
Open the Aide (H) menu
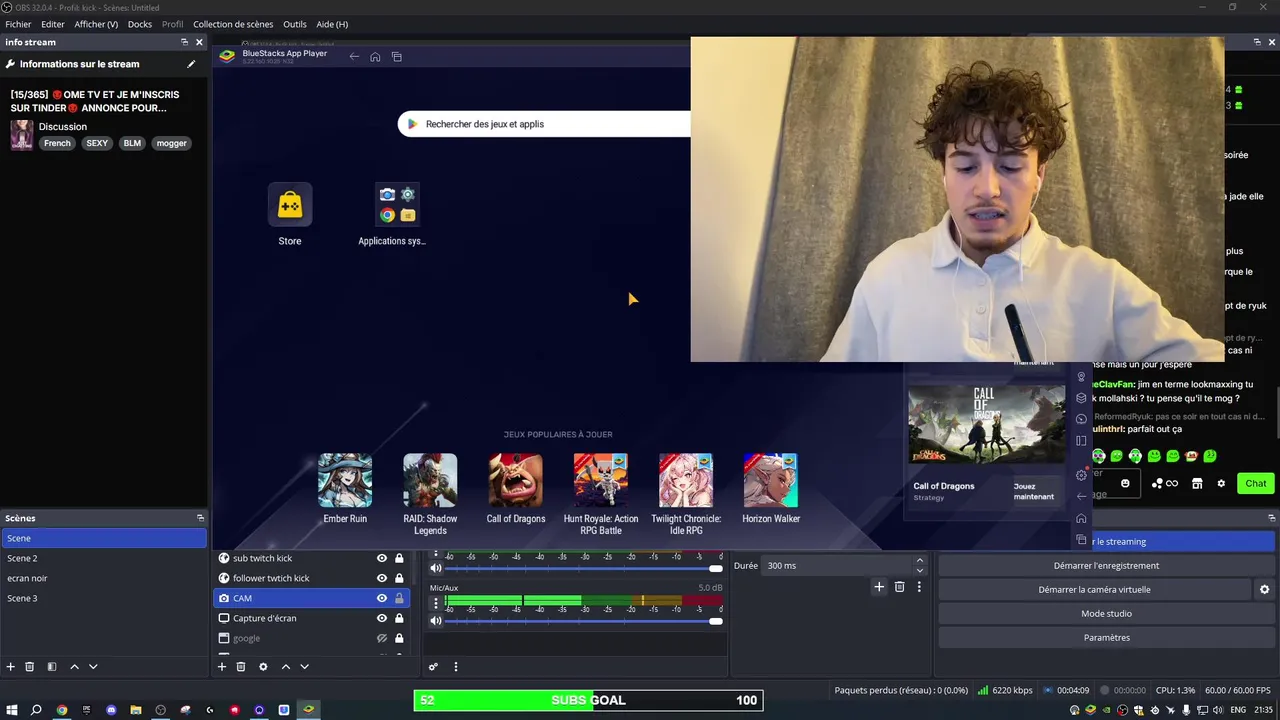pyautogui.click(x=332, y=24)
